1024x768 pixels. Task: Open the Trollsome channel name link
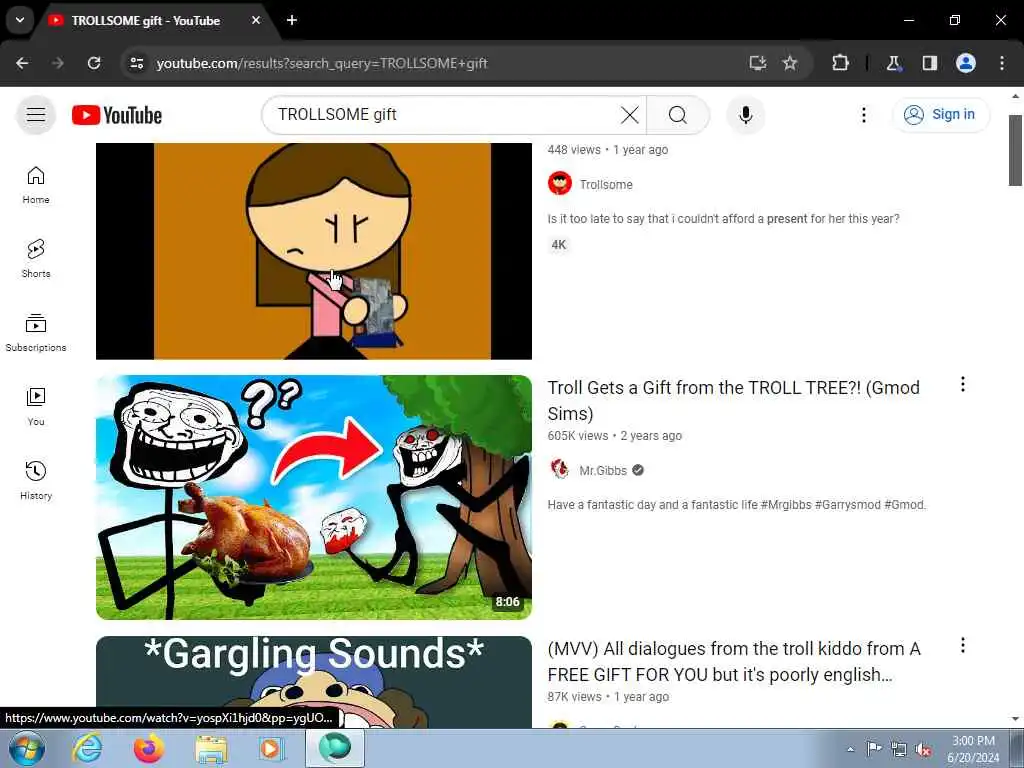pyautogui.click(x=606, y=185)
